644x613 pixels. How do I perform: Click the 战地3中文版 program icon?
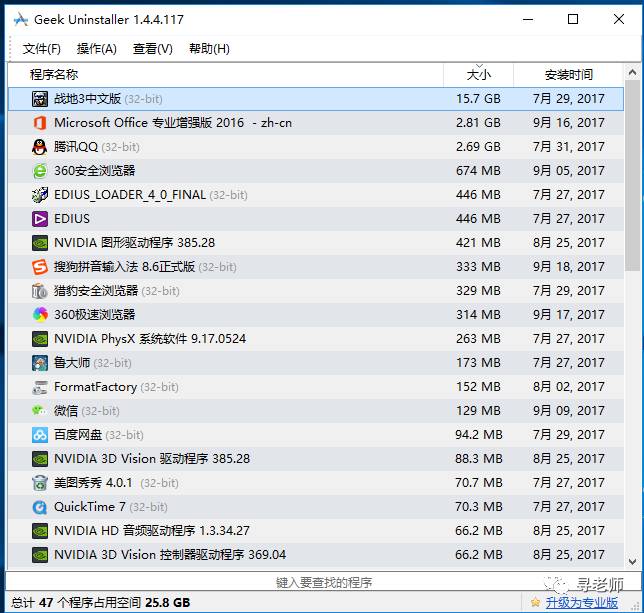click(40, 99)
